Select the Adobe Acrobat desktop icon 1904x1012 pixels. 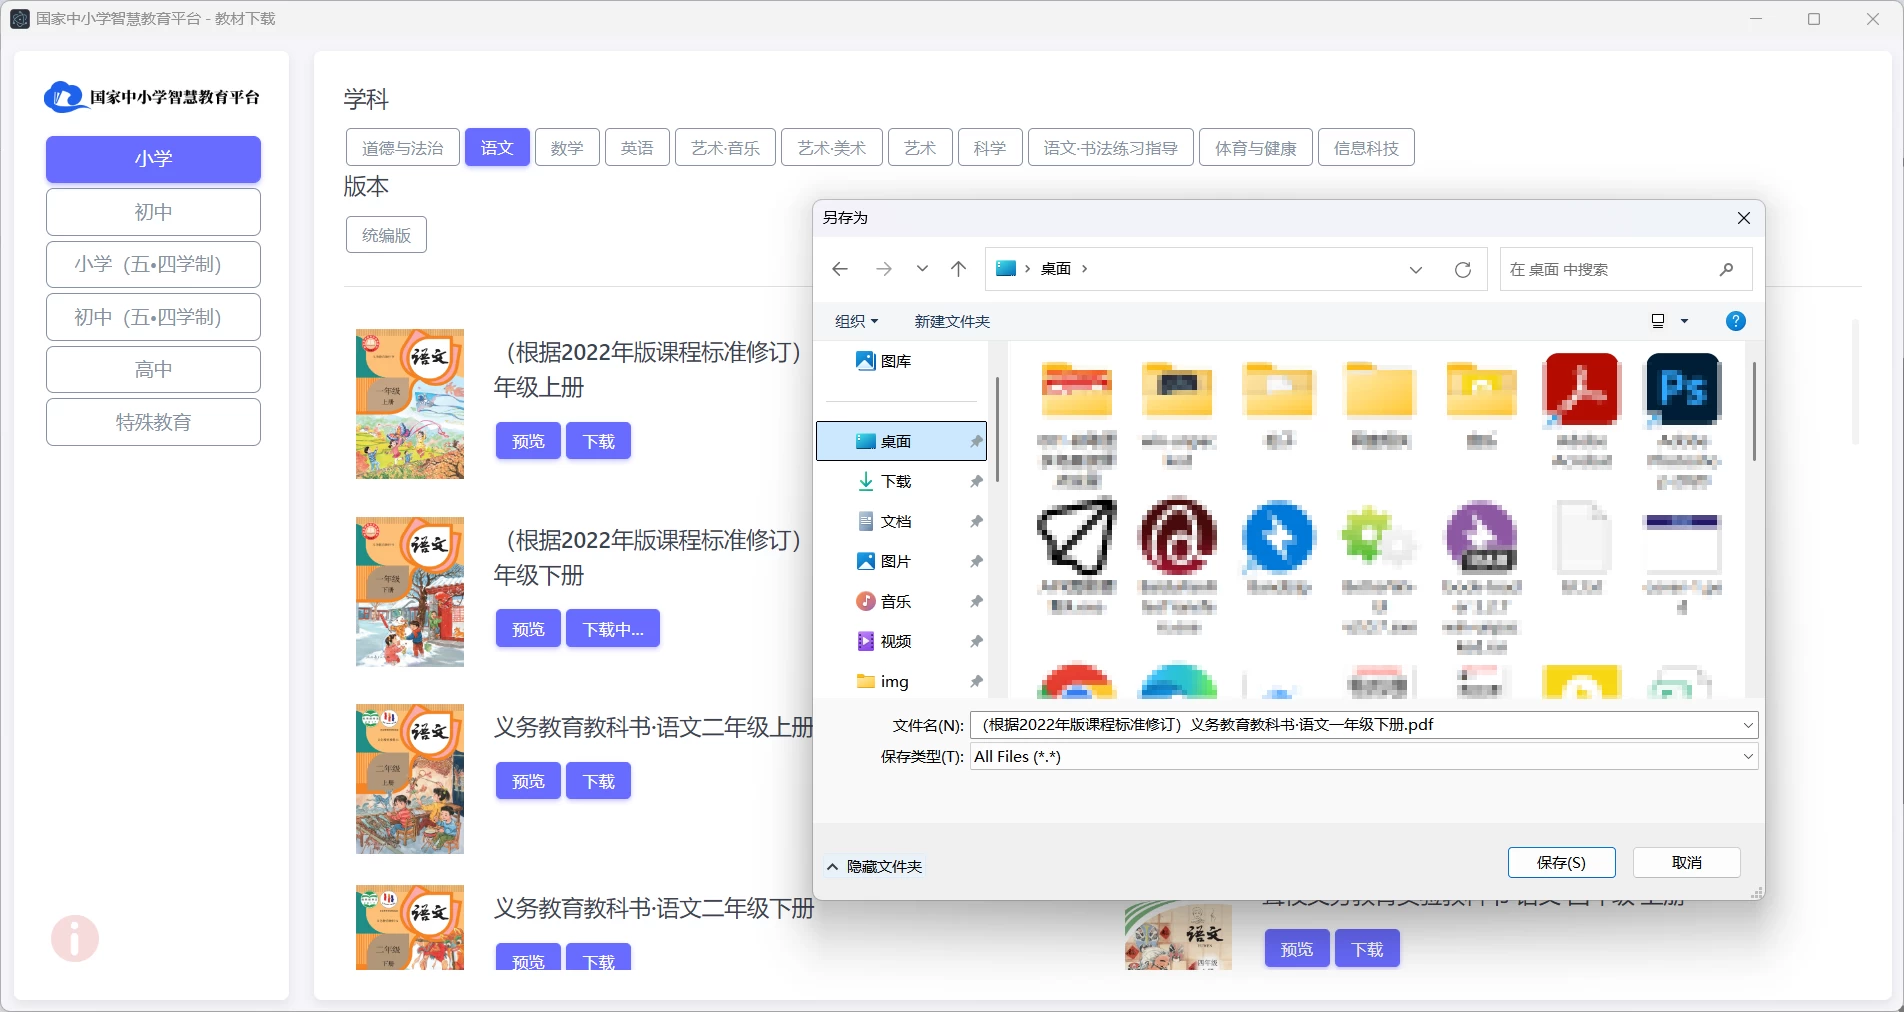click(1582, 410)
